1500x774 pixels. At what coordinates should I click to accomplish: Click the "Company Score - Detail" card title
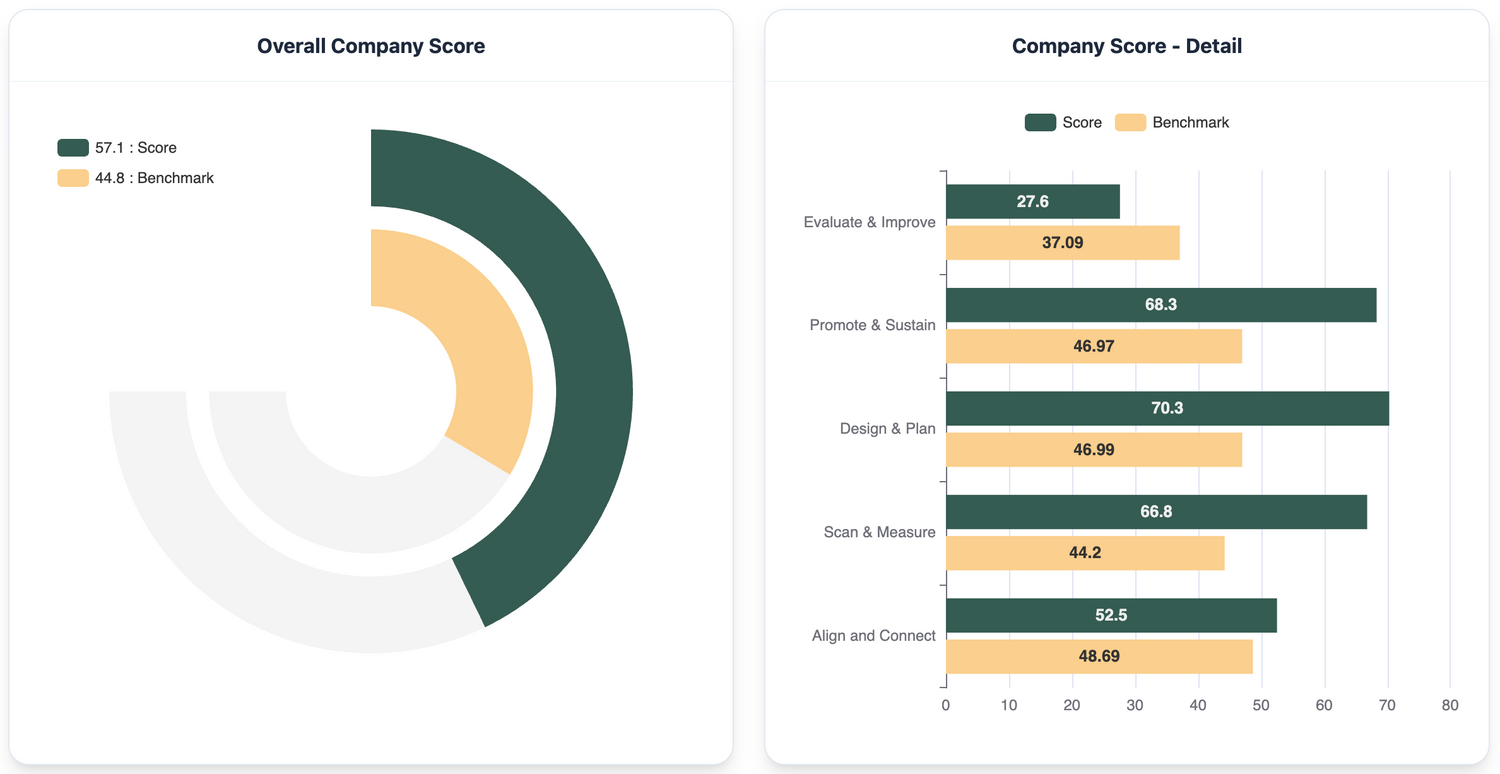(1127, 46)
